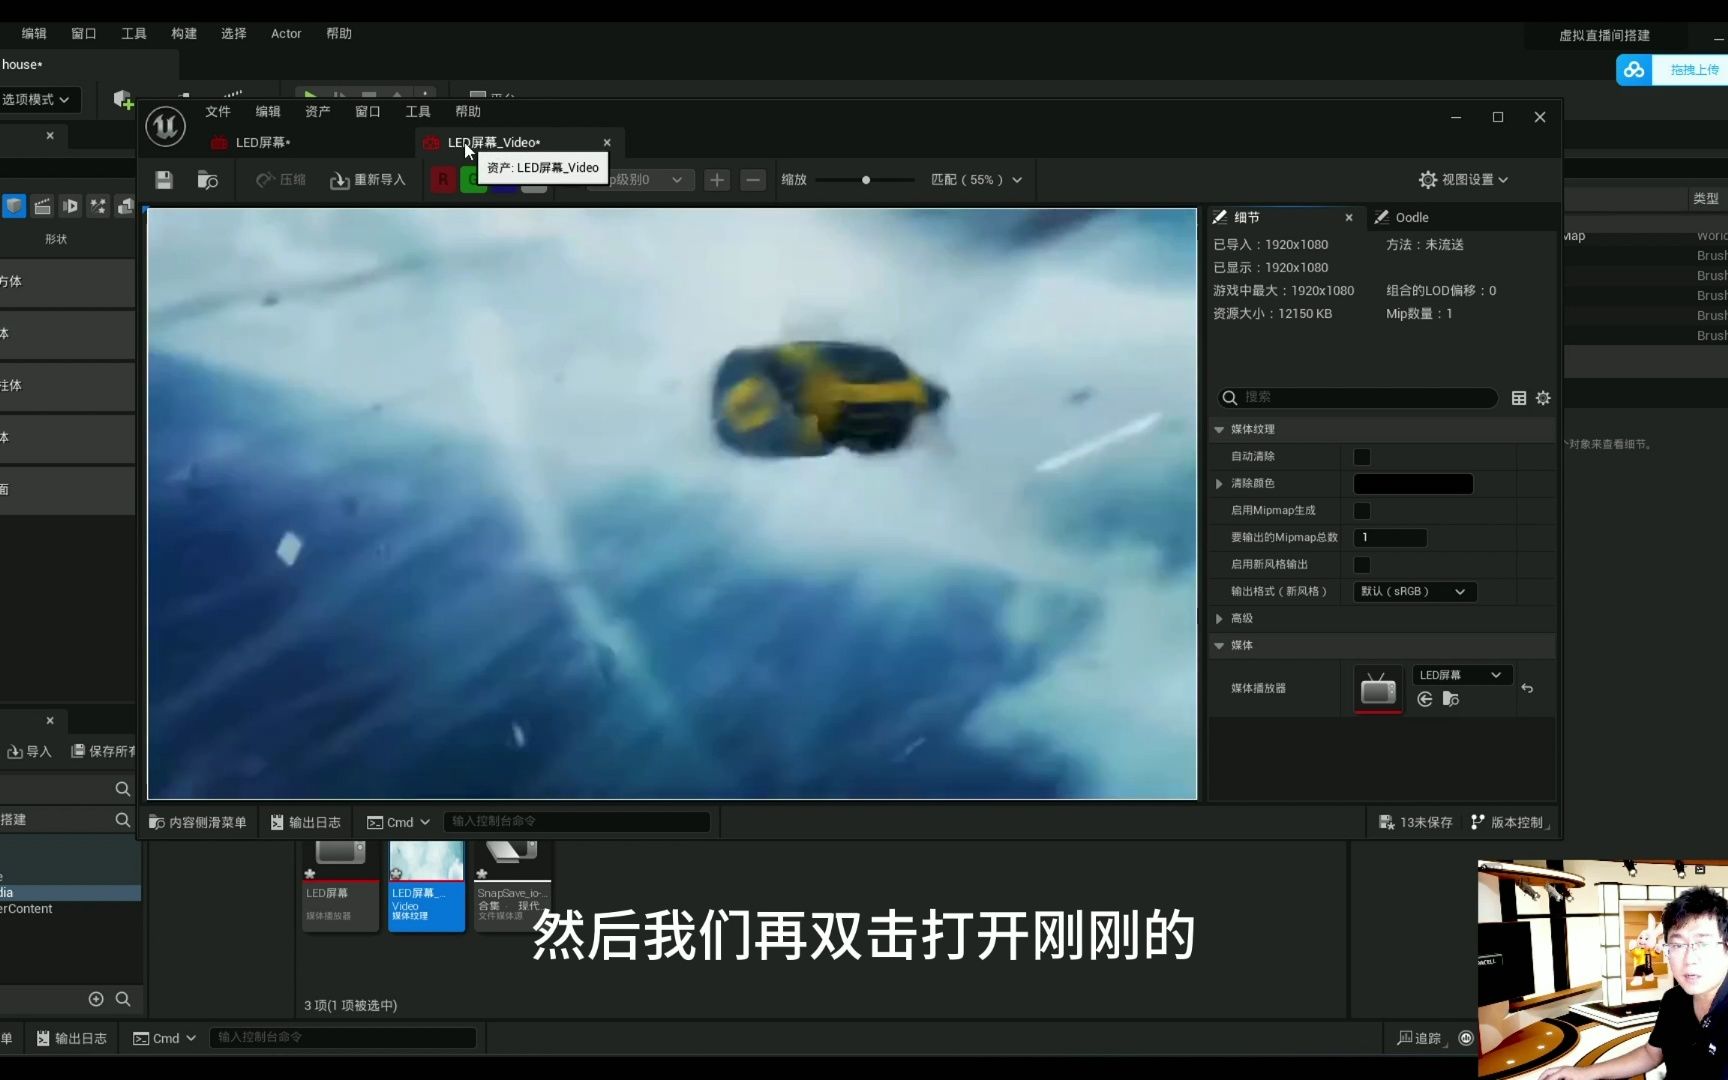Open the details property matrix grid icon

point(1519,398)
